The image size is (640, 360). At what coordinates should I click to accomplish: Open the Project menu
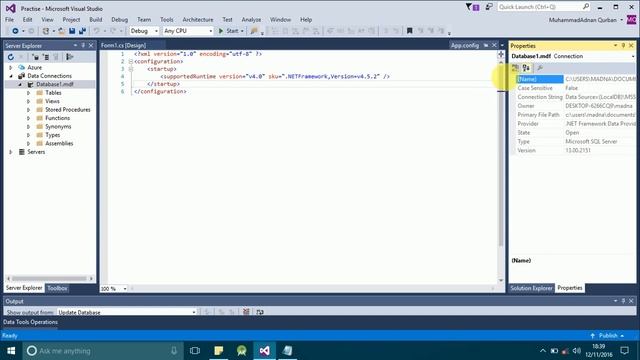(x=71, y=20)
